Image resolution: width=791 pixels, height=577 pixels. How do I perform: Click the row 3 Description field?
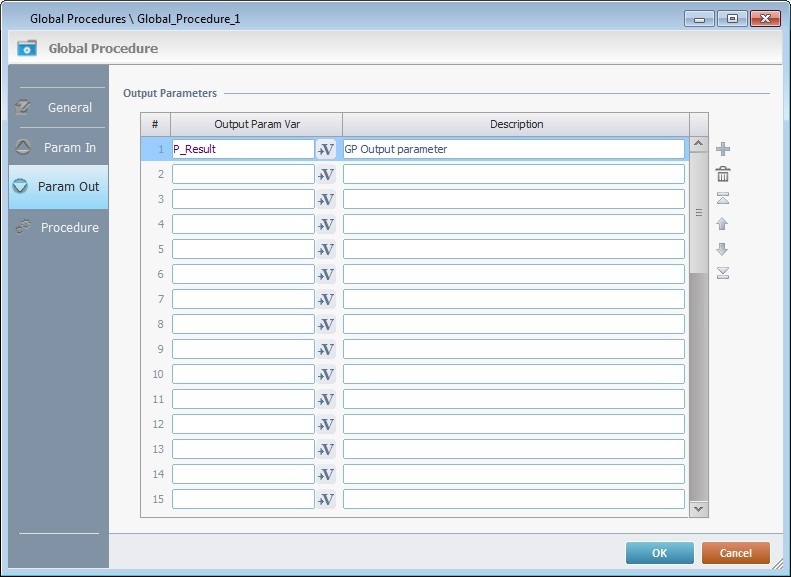[513, 199]
